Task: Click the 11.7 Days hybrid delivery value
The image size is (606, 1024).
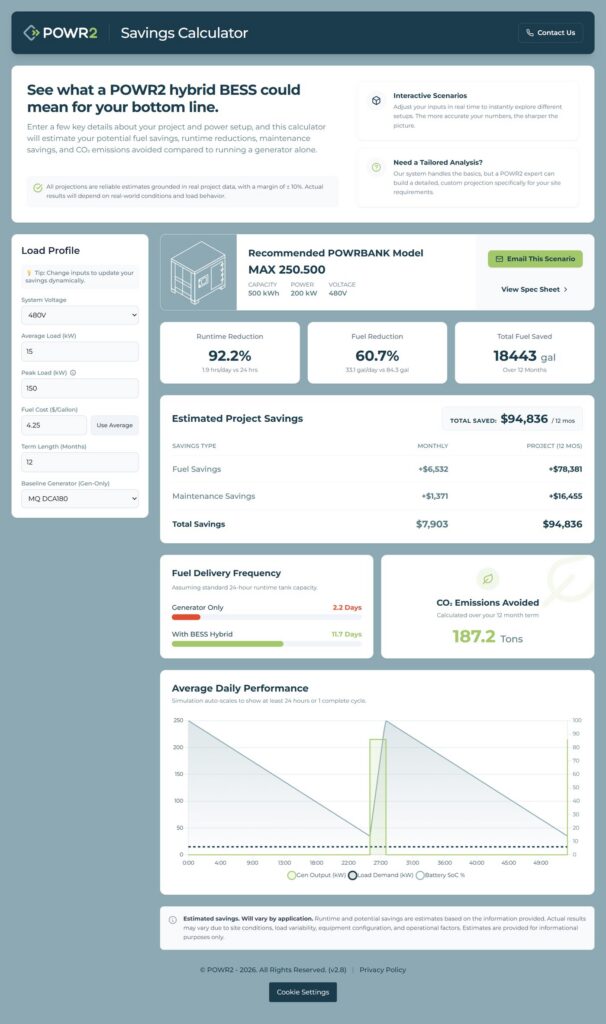Action: click(346, 634)
